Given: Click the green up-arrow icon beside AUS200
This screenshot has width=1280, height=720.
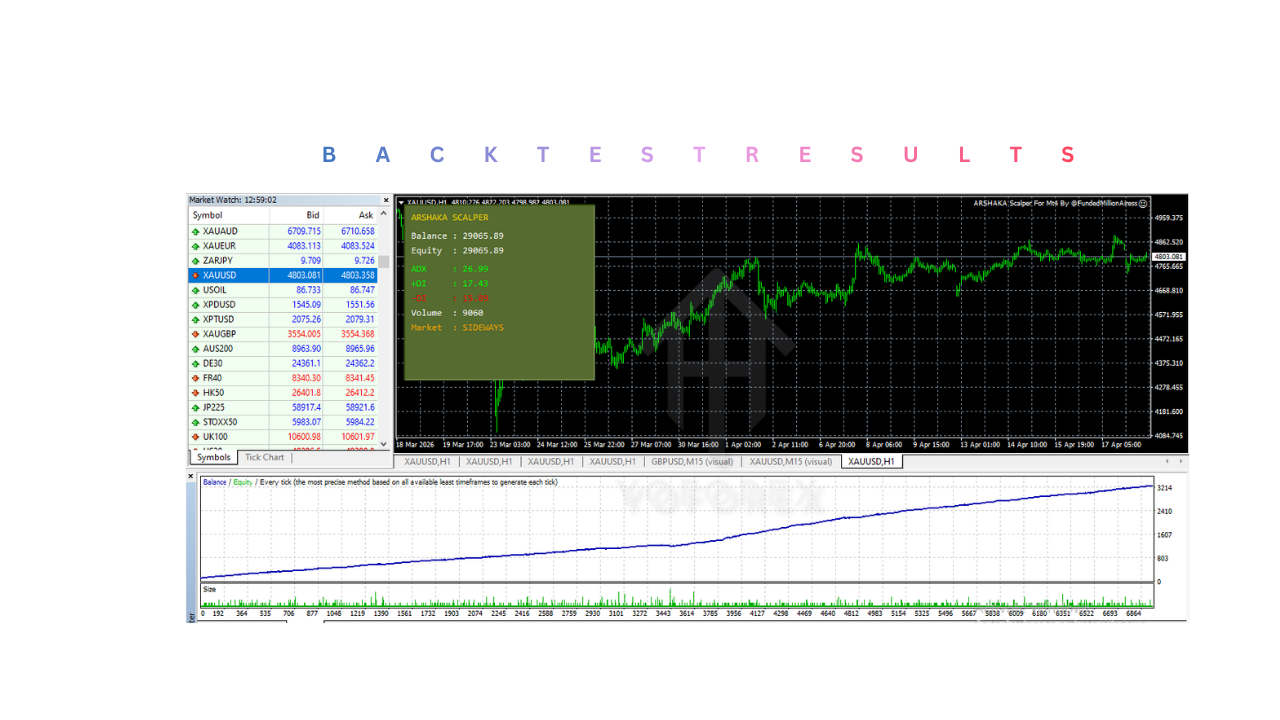Looking at the screenshot, I should (195, 350).
